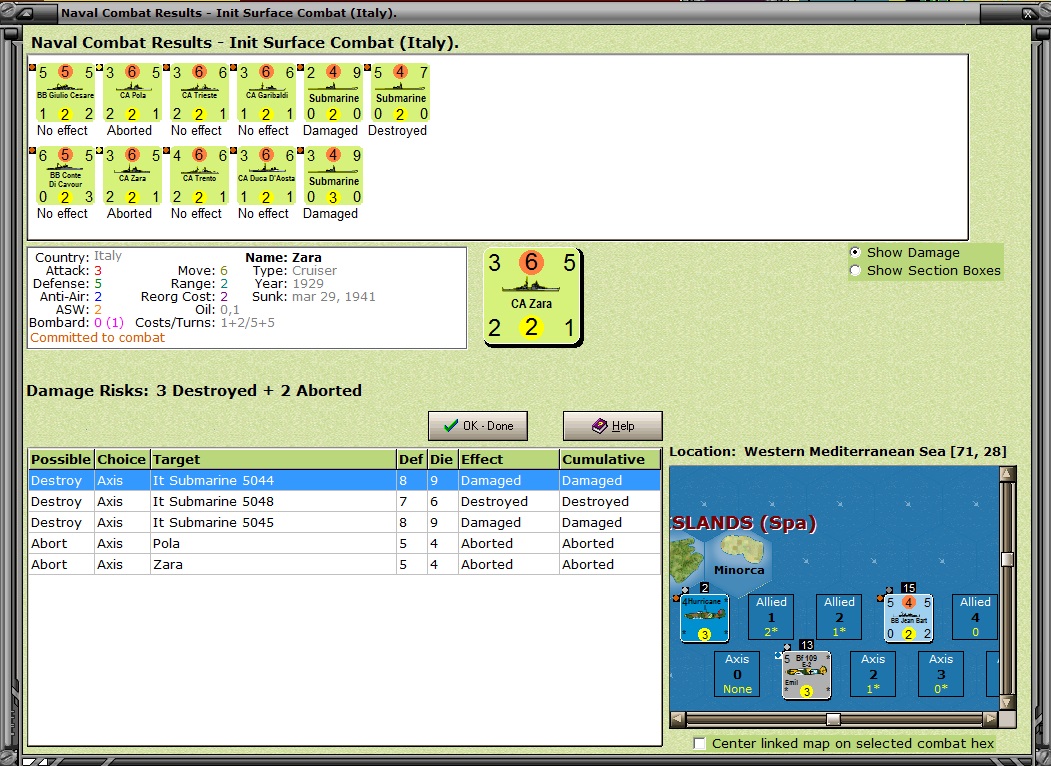Select the CA Garibaldi unit counter
This screenshot has height=766, width=1051.
266,92
